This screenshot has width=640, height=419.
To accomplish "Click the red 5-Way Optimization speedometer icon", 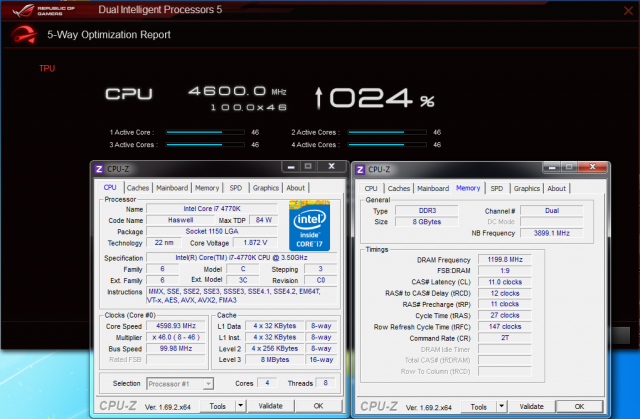I will coord(24,35).
